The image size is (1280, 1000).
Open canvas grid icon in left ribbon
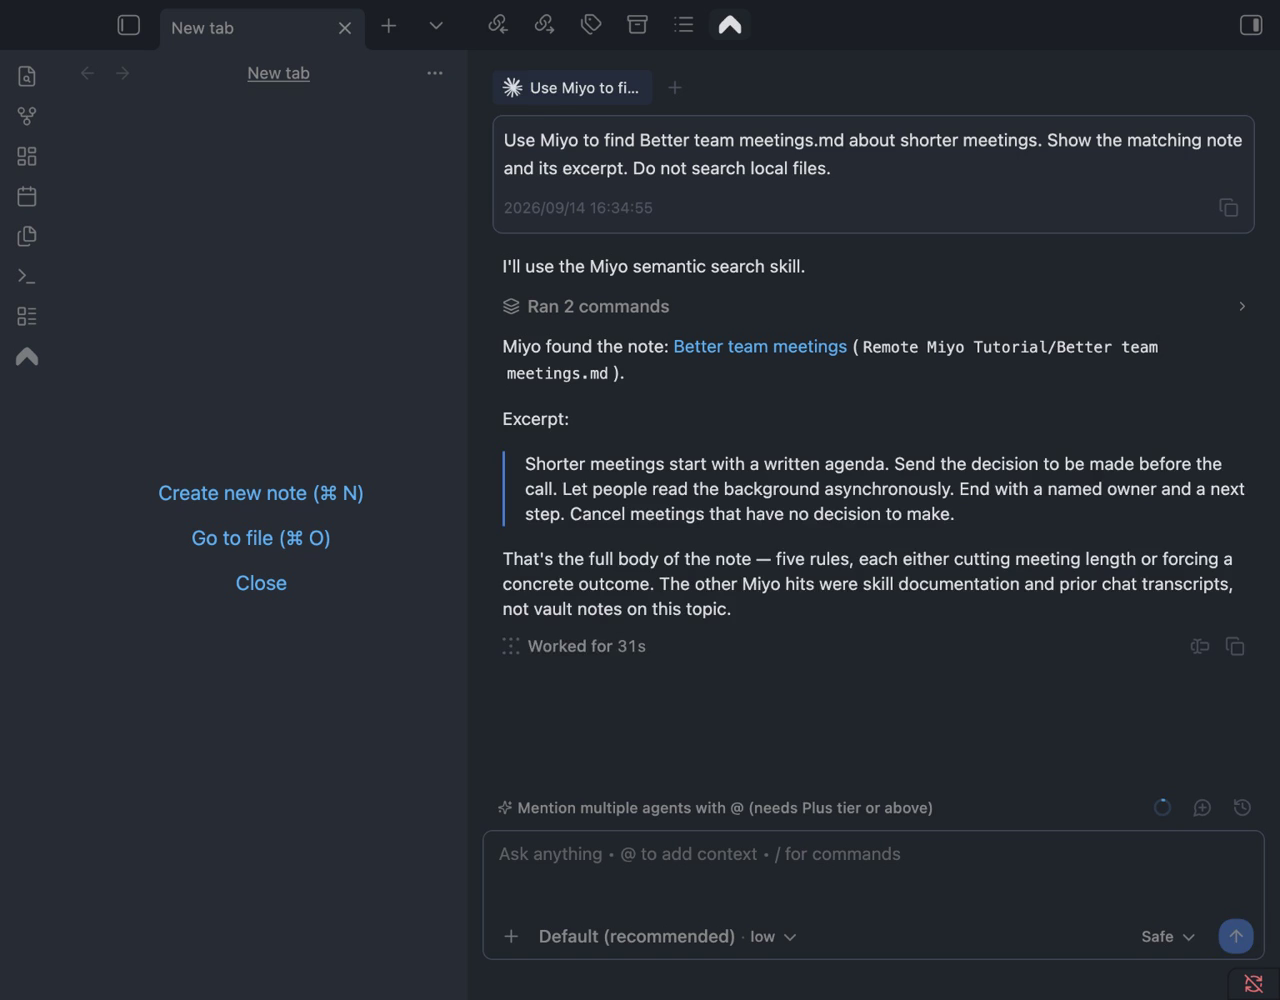tap(27, 156)
